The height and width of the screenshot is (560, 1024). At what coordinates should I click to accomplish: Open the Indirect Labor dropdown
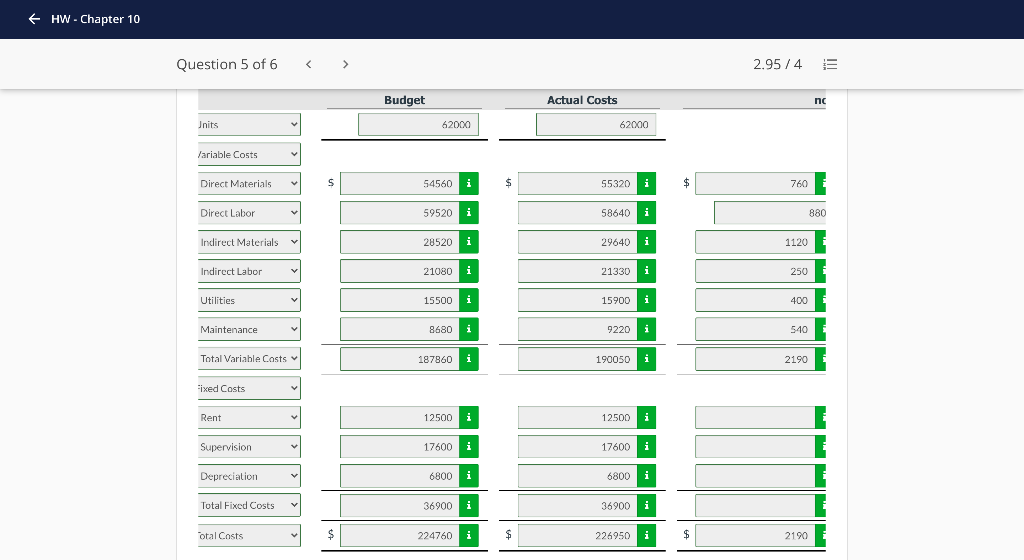[249, 271]
